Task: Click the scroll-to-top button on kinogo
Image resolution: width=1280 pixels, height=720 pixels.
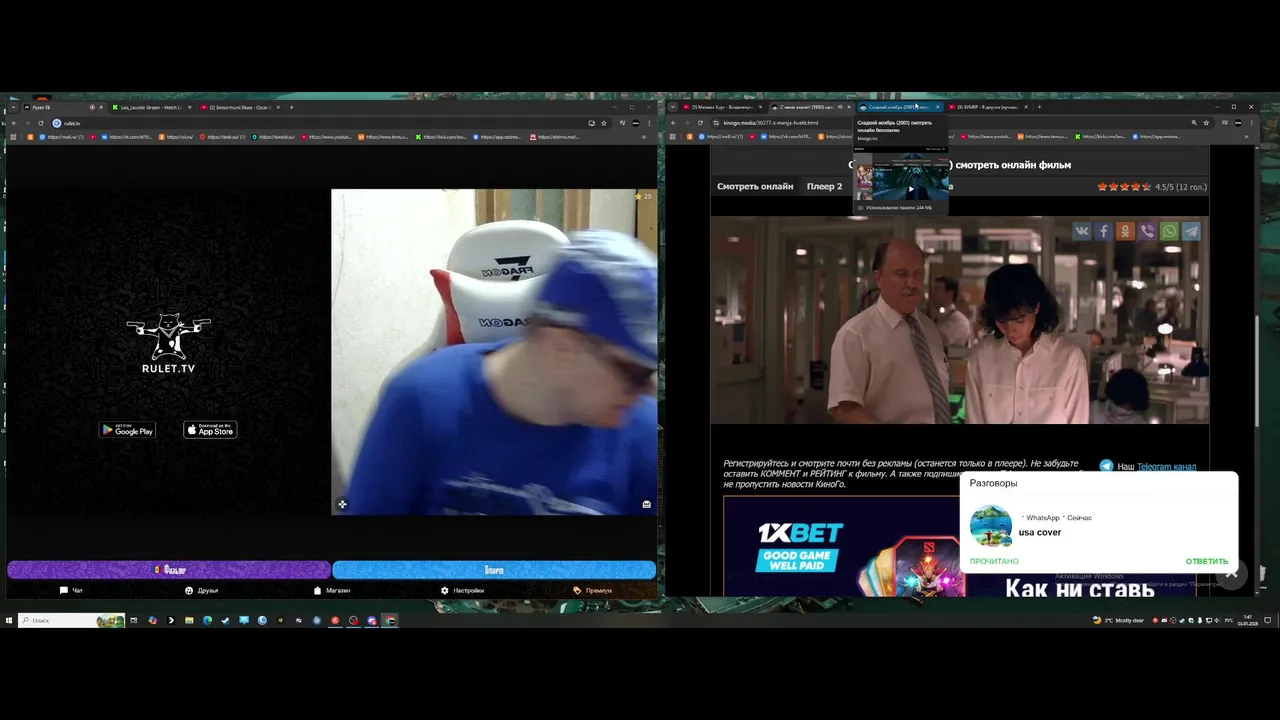Action: 1232,573
